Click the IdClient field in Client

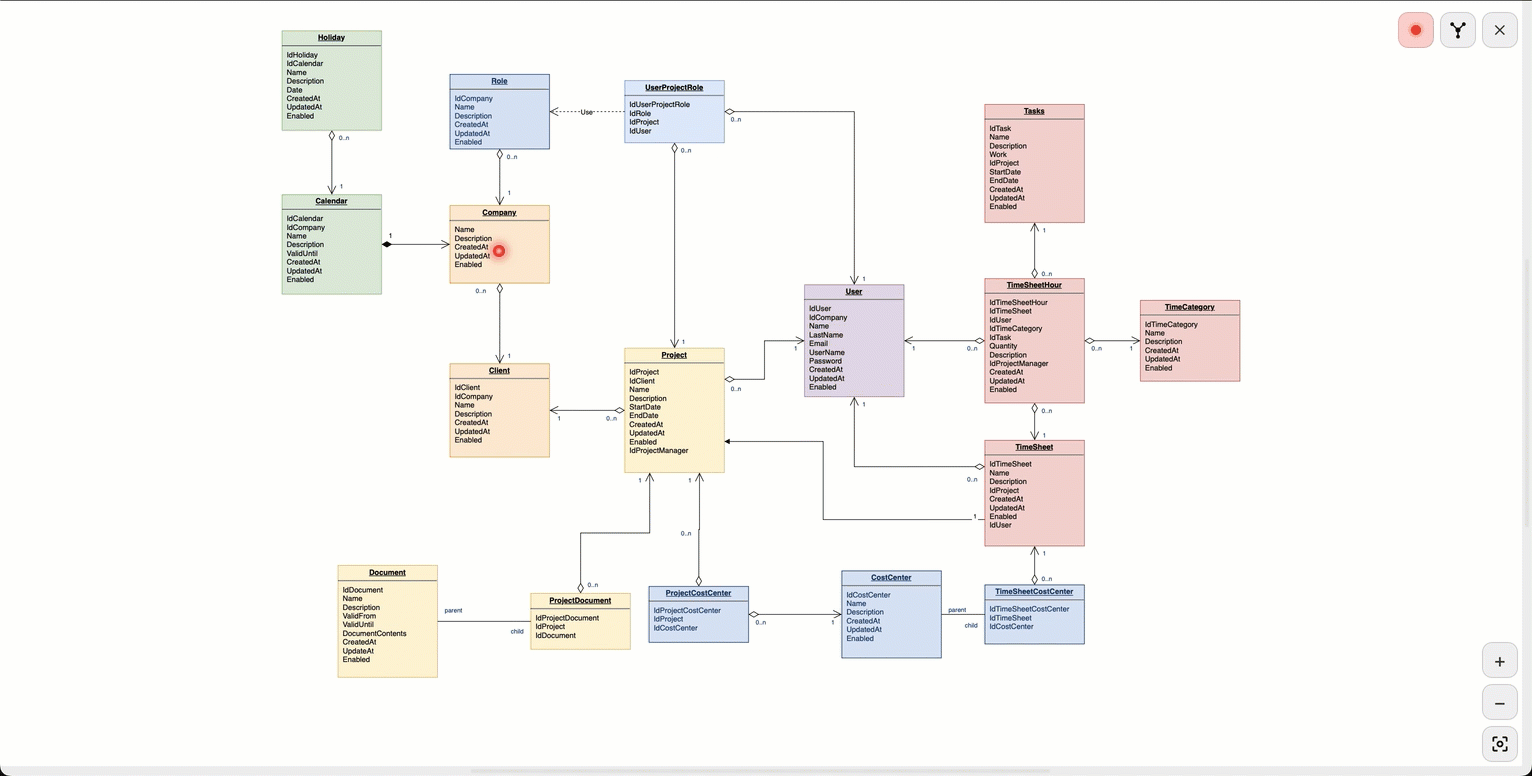467,388
